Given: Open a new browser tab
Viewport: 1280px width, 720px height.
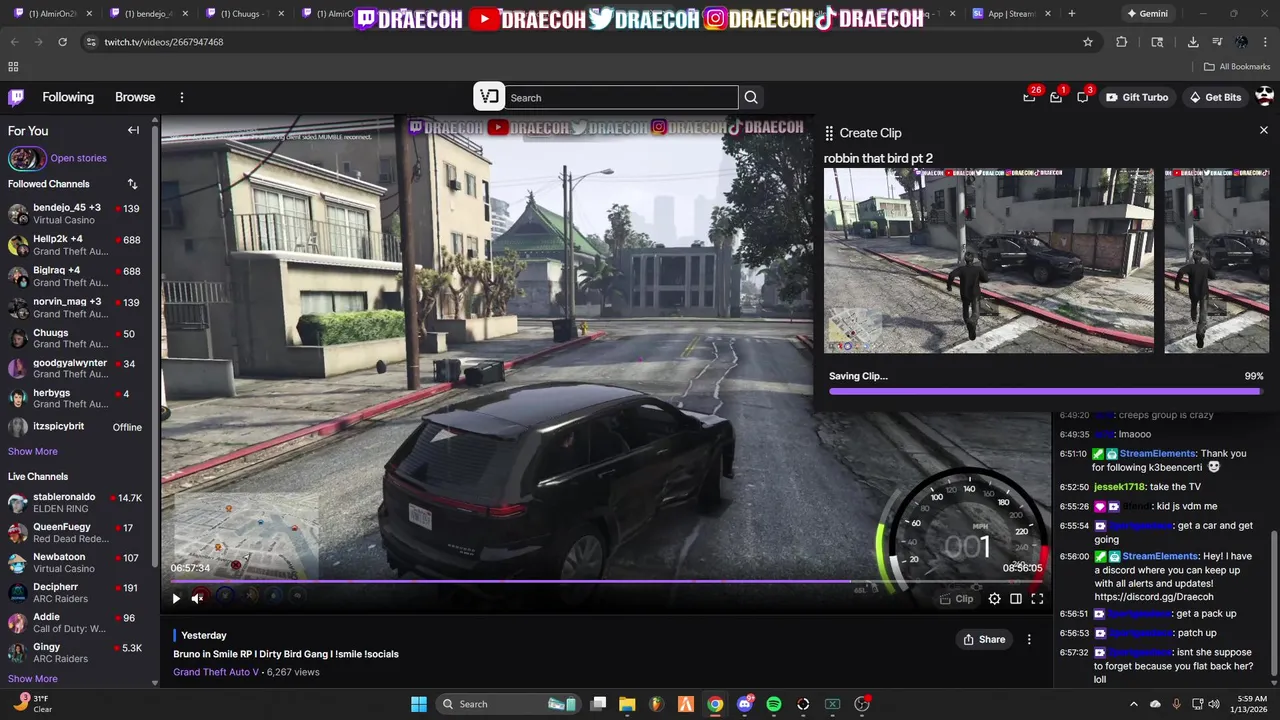Looking at the screenshot, I should 1072,14.
